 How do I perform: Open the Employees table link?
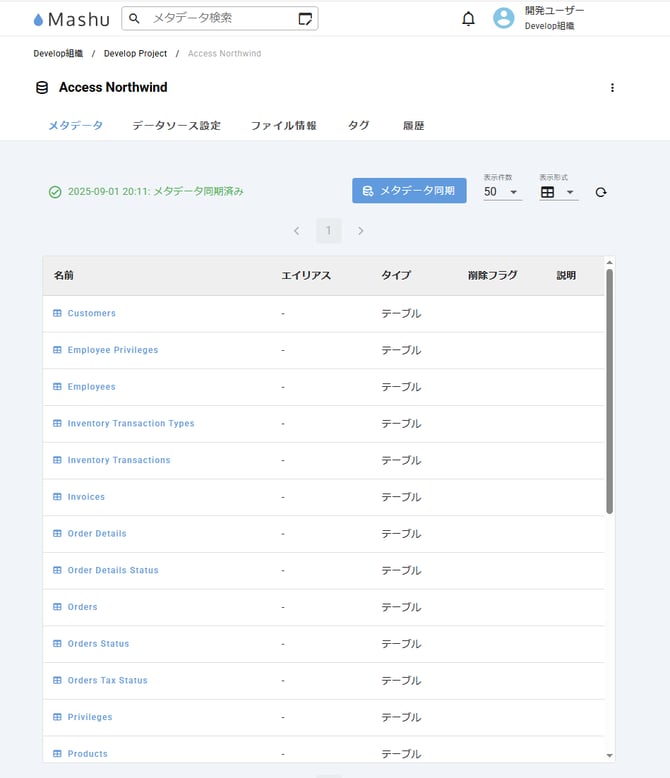[x=91, y=387]
